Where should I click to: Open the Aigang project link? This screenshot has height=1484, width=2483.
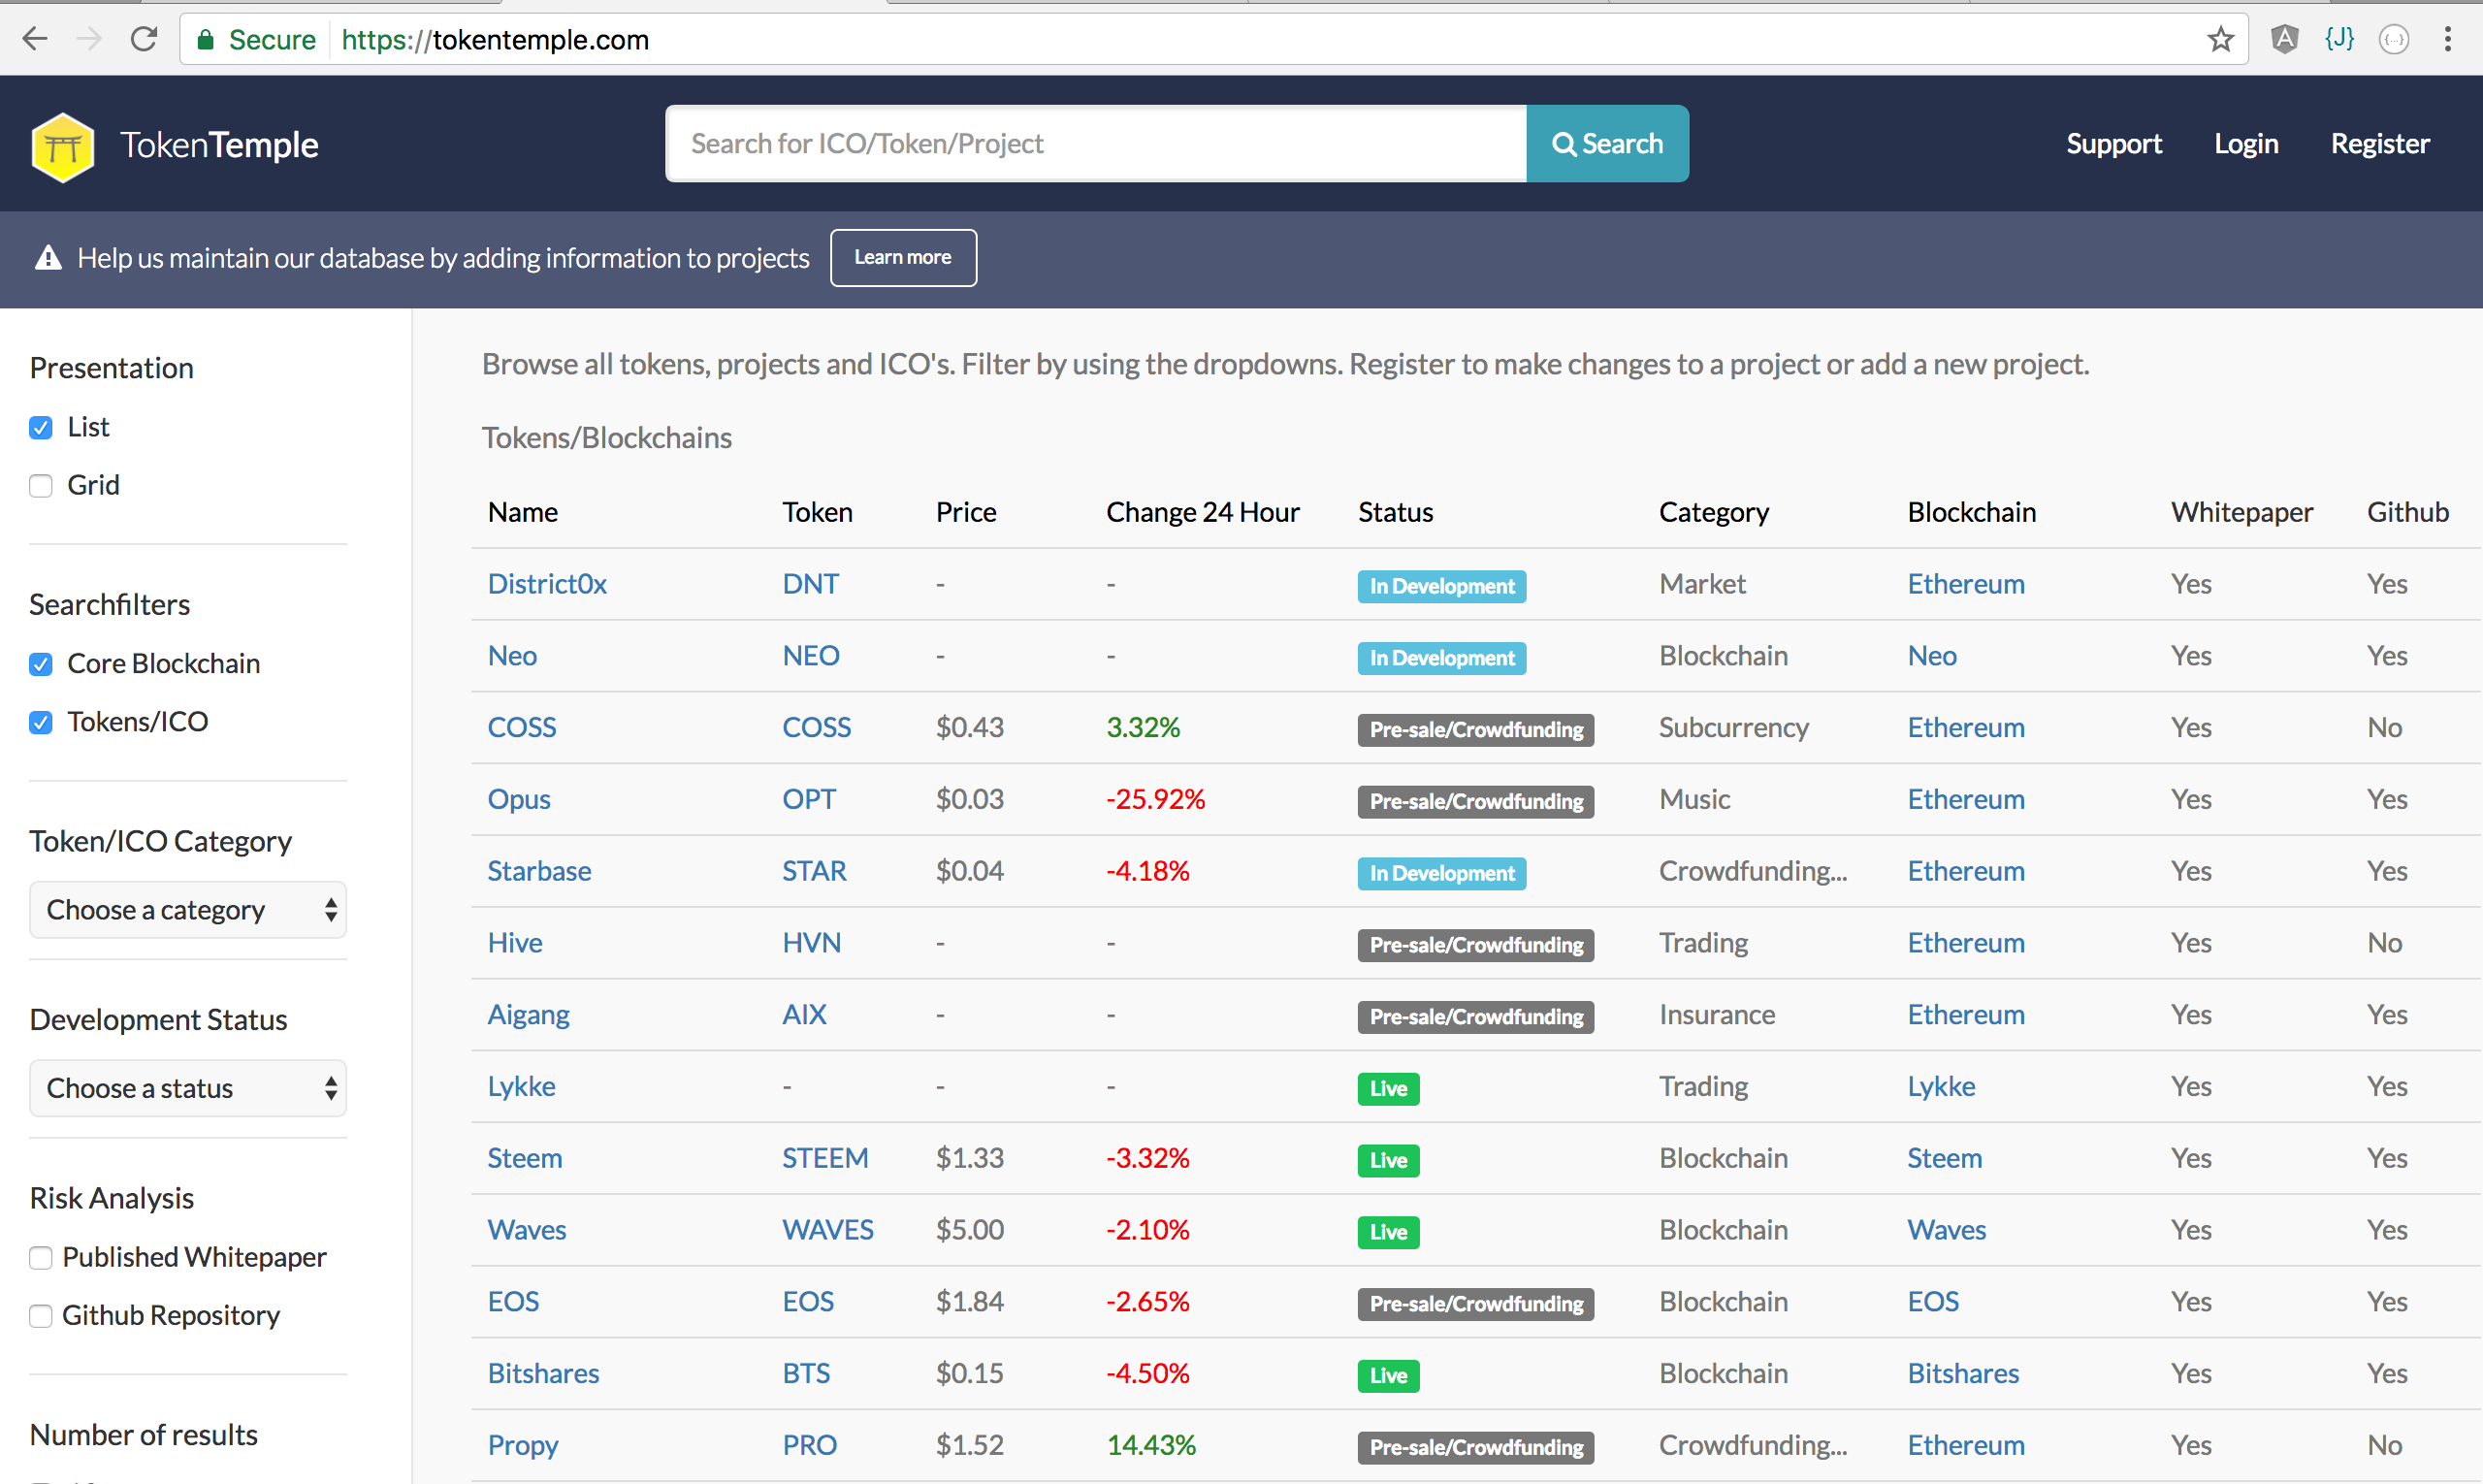(528, 1015)
